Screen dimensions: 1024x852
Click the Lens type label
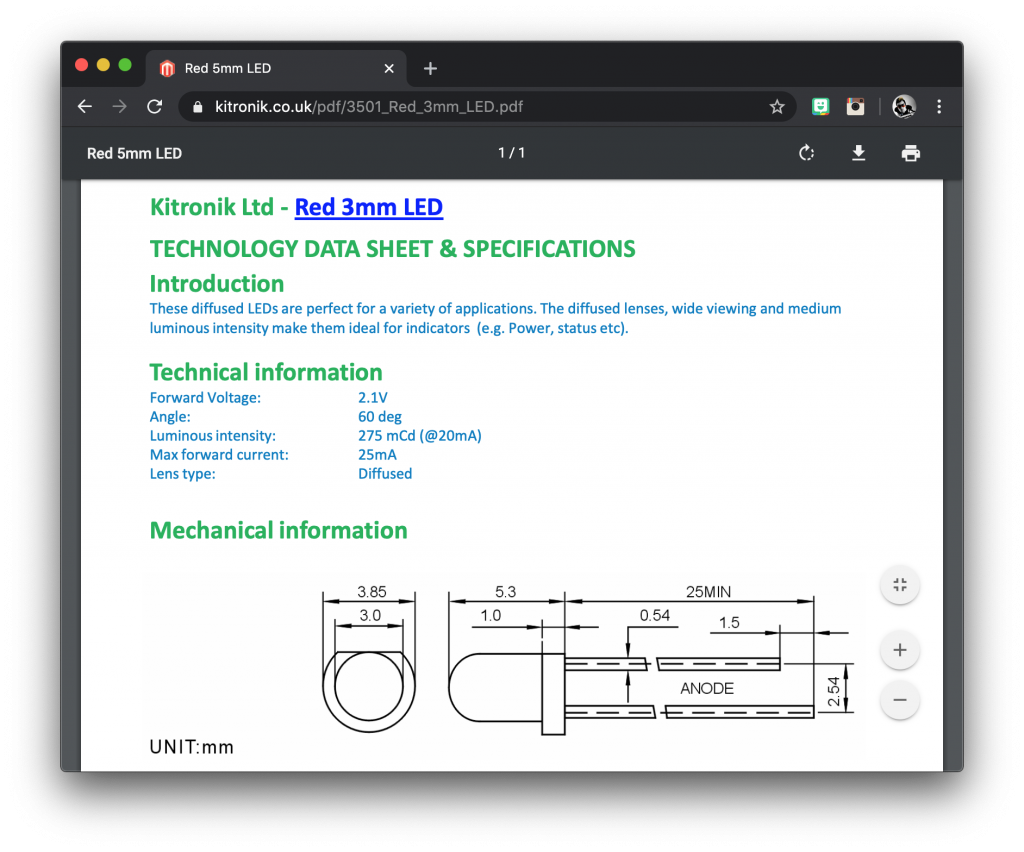point(183,473)
